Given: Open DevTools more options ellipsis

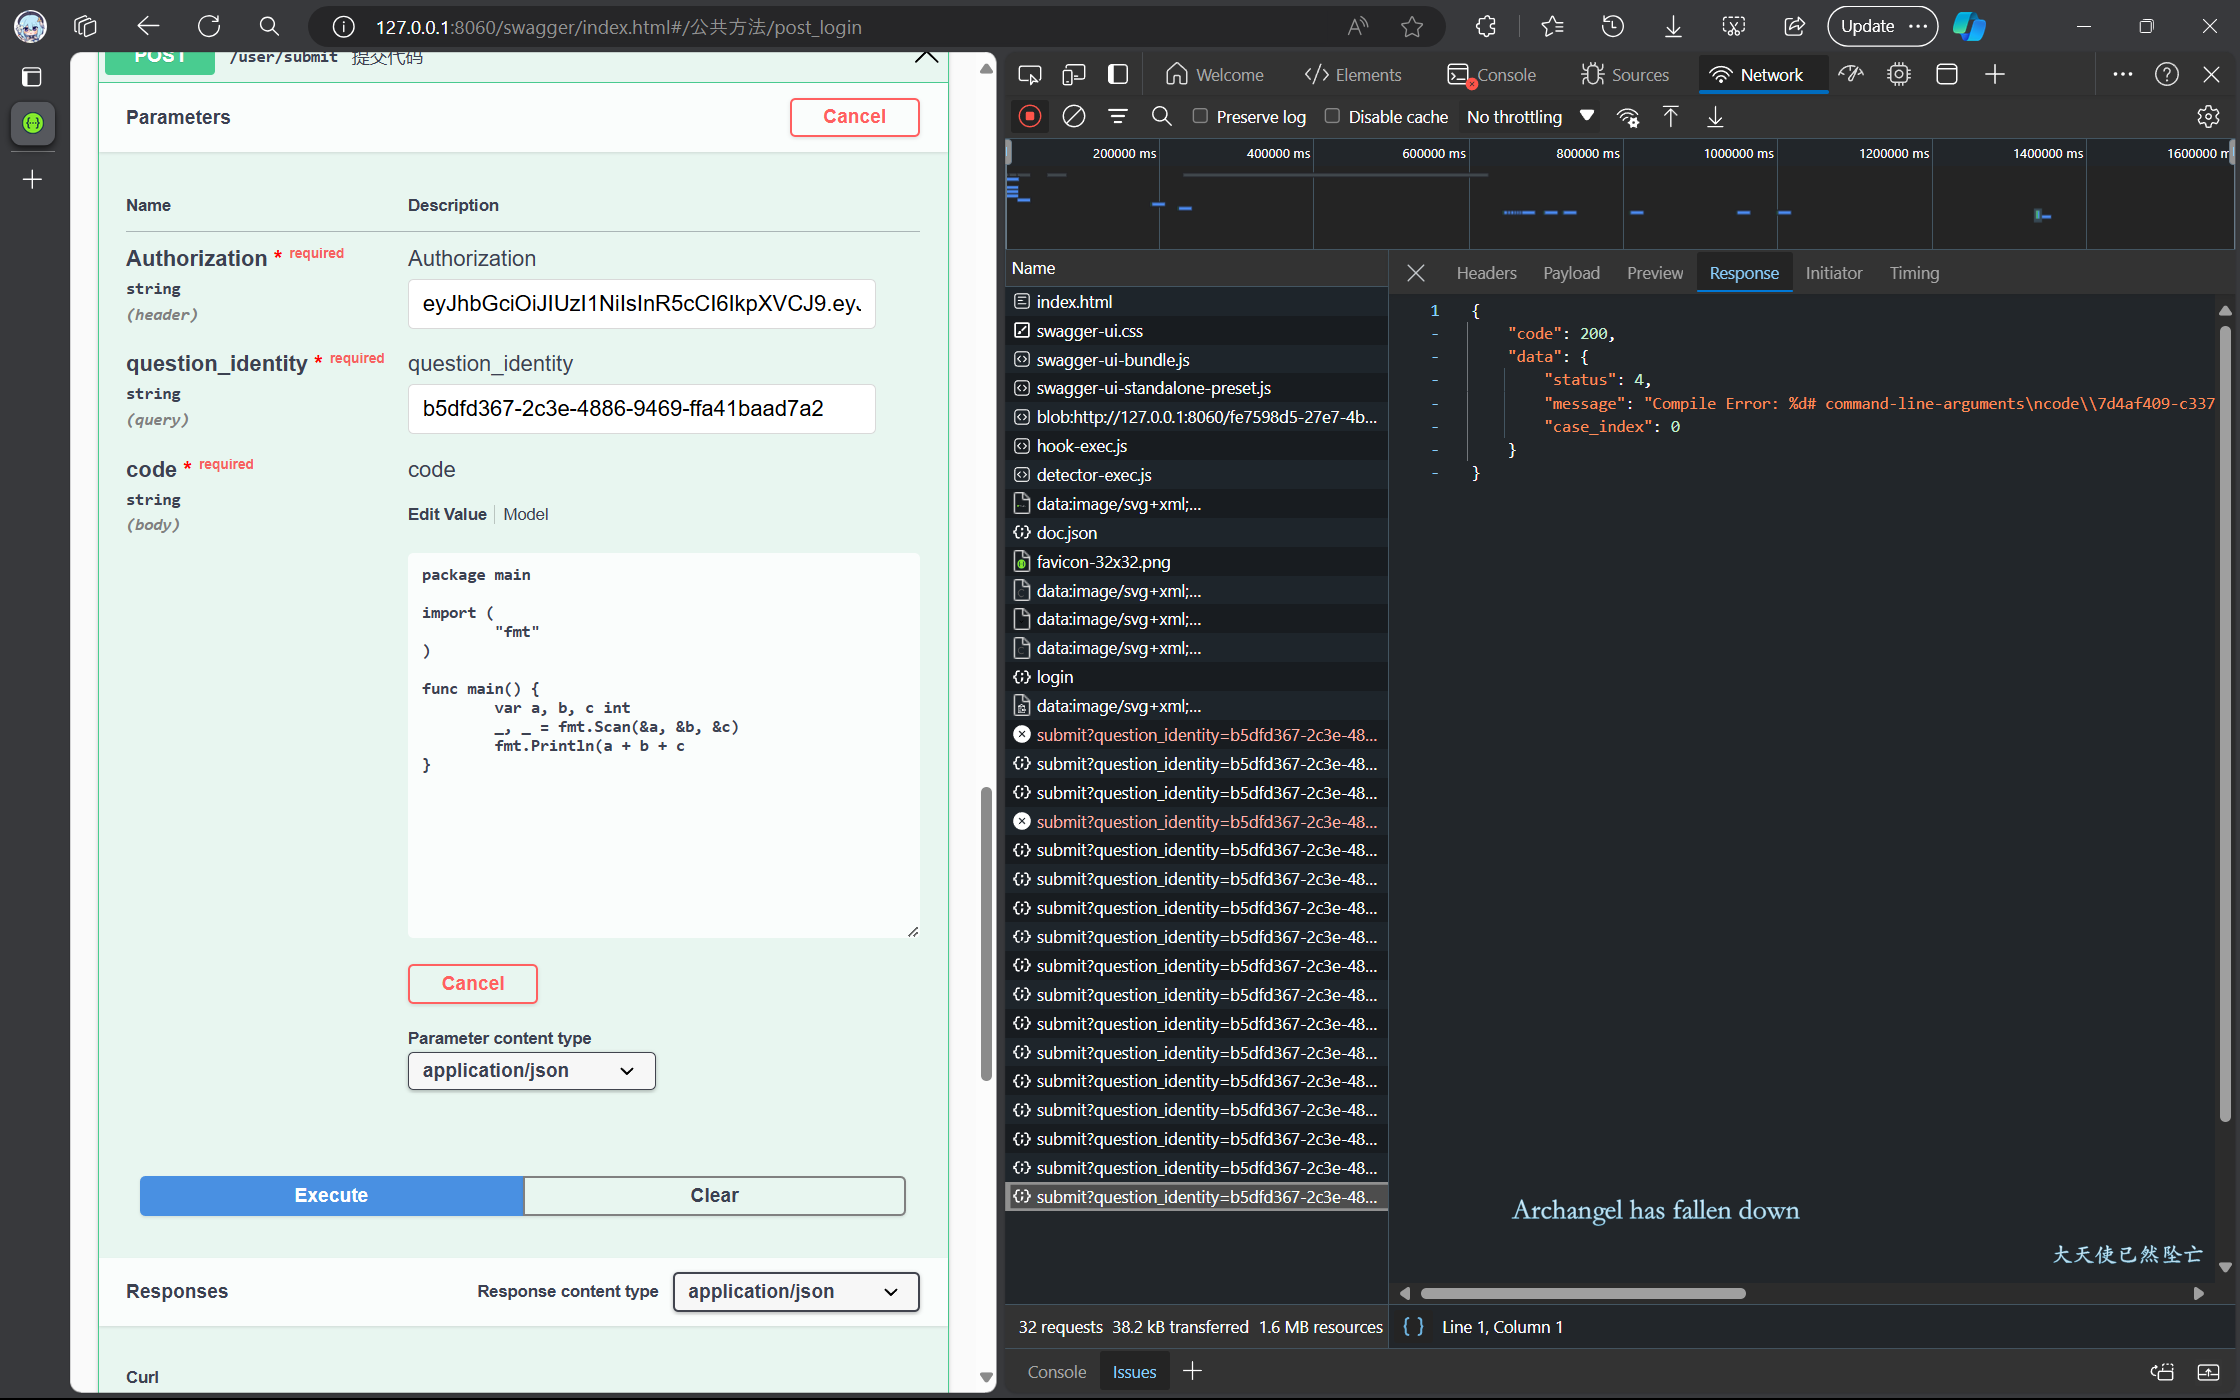Looking at the screenshot, I should [2123, 75].
